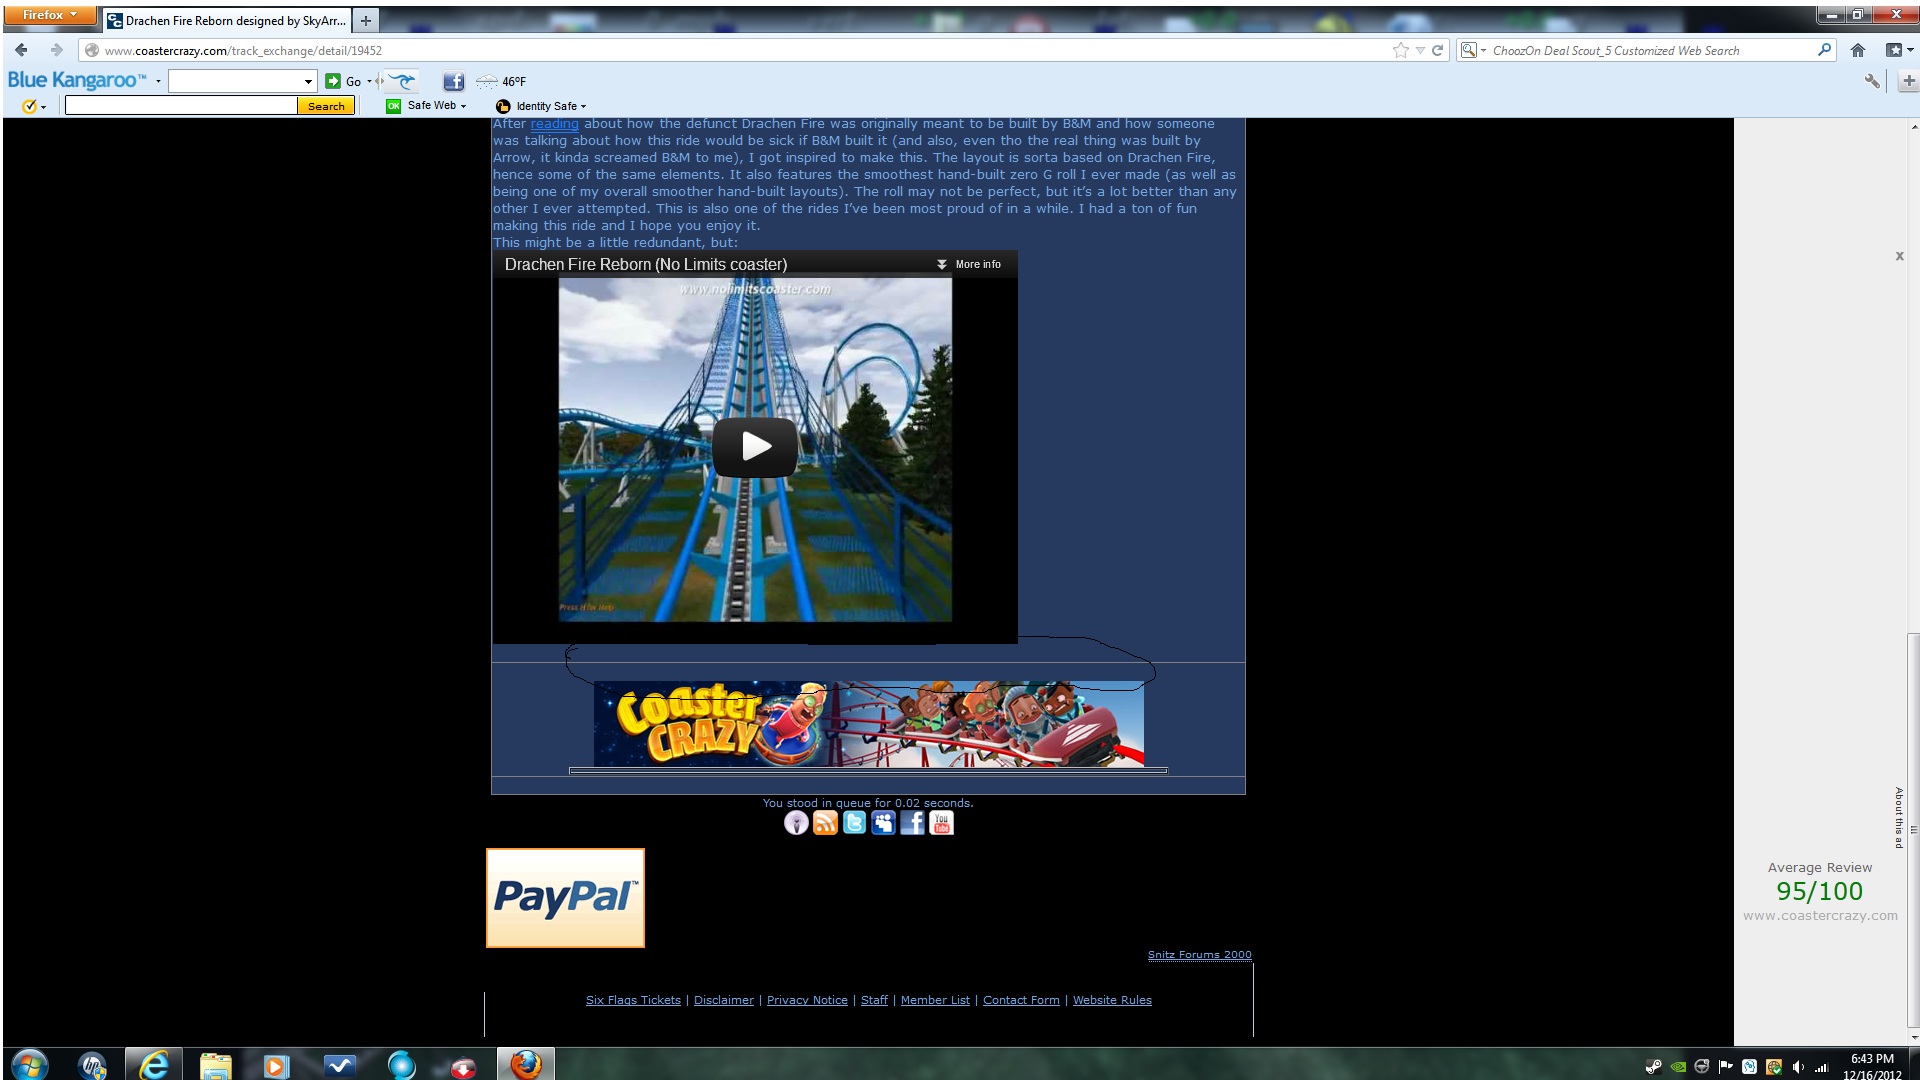Open the Twitter icon link
Screen dimensions: 1920x1080
(854, 823)
